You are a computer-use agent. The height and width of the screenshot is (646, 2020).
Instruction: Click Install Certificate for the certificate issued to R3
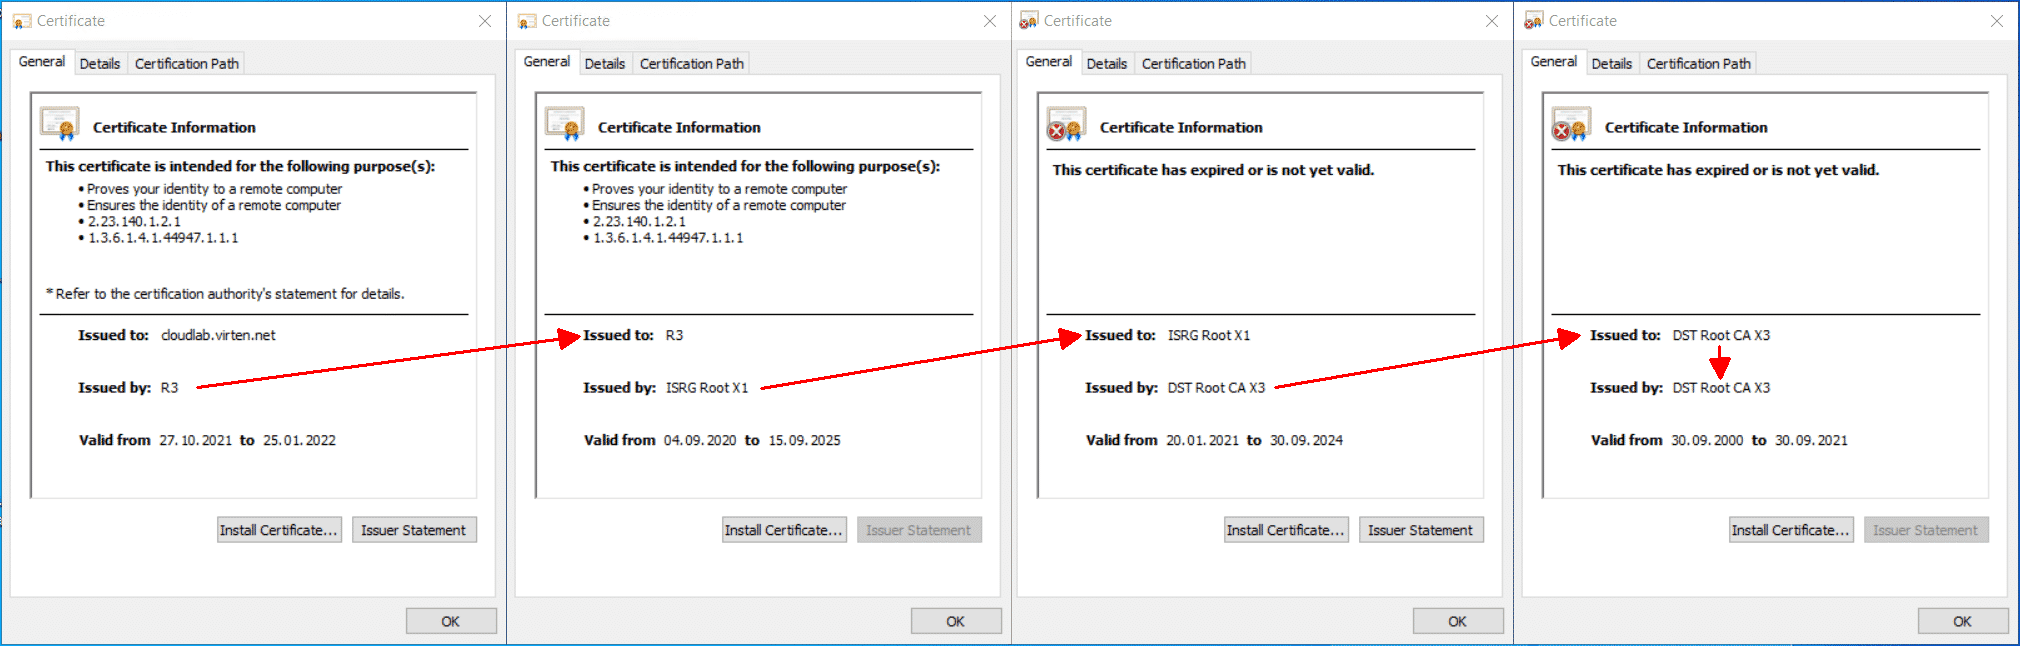(x=784, y=530)
